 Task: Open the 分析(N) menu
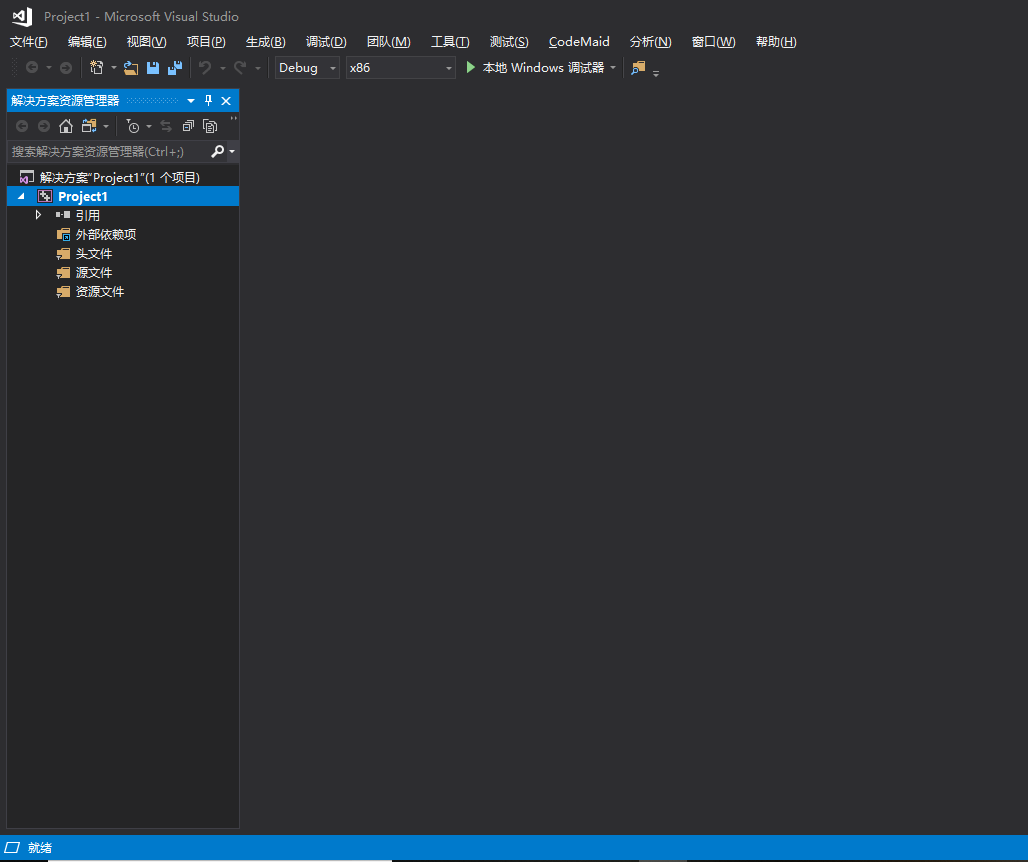click(650, 42)
